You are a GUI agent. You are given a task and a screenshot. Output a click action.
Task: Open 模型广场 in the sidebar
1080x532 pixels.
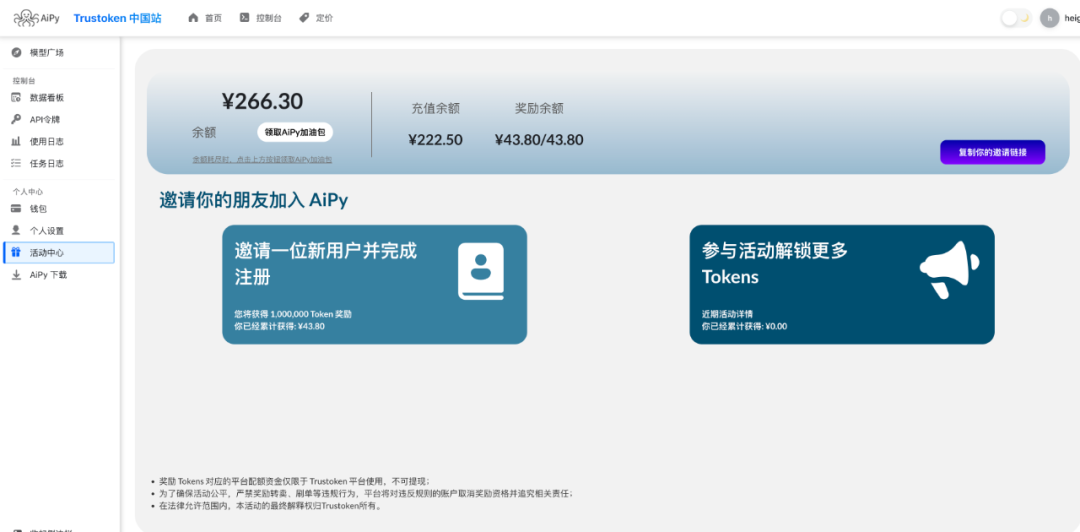tap(47, 53)
